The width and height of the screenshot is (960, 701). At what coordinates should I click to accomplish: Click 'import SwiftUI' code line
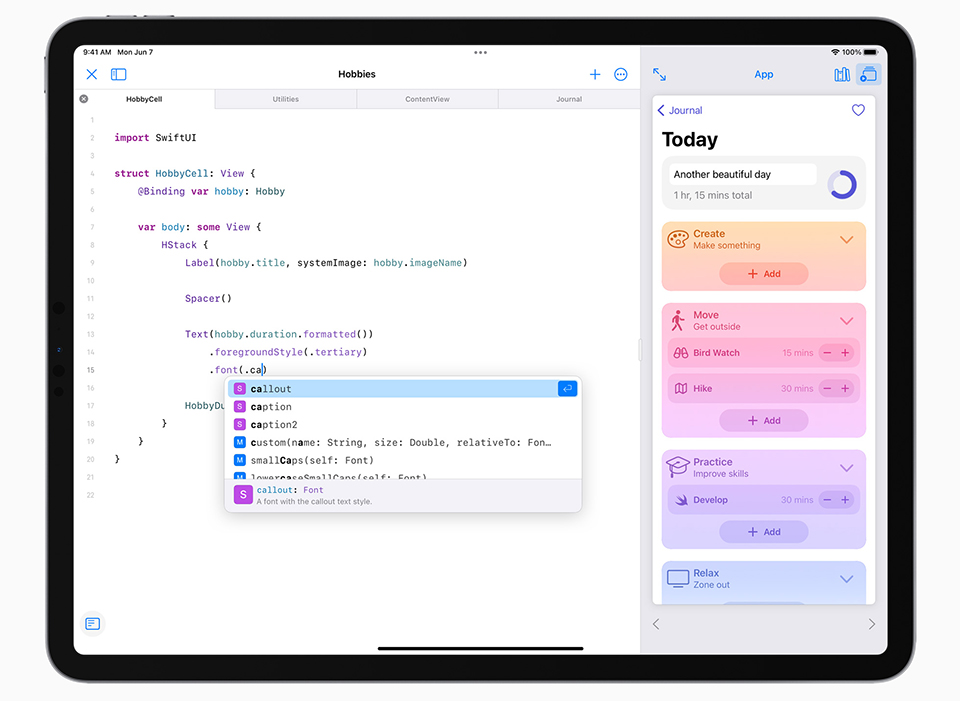[155, 138]
